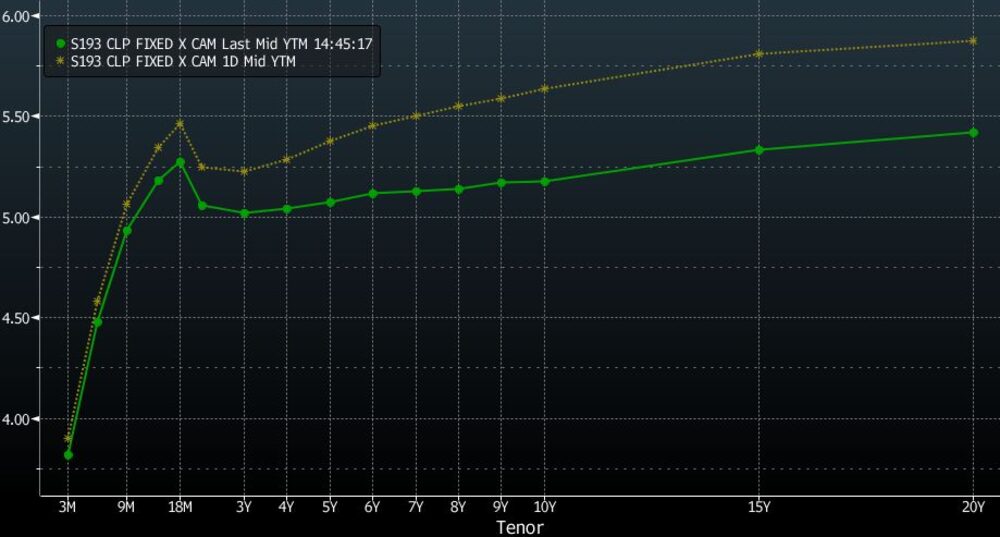Click the green data point at 3M tenor
1000x537 pixels.
tap(68, 455)
